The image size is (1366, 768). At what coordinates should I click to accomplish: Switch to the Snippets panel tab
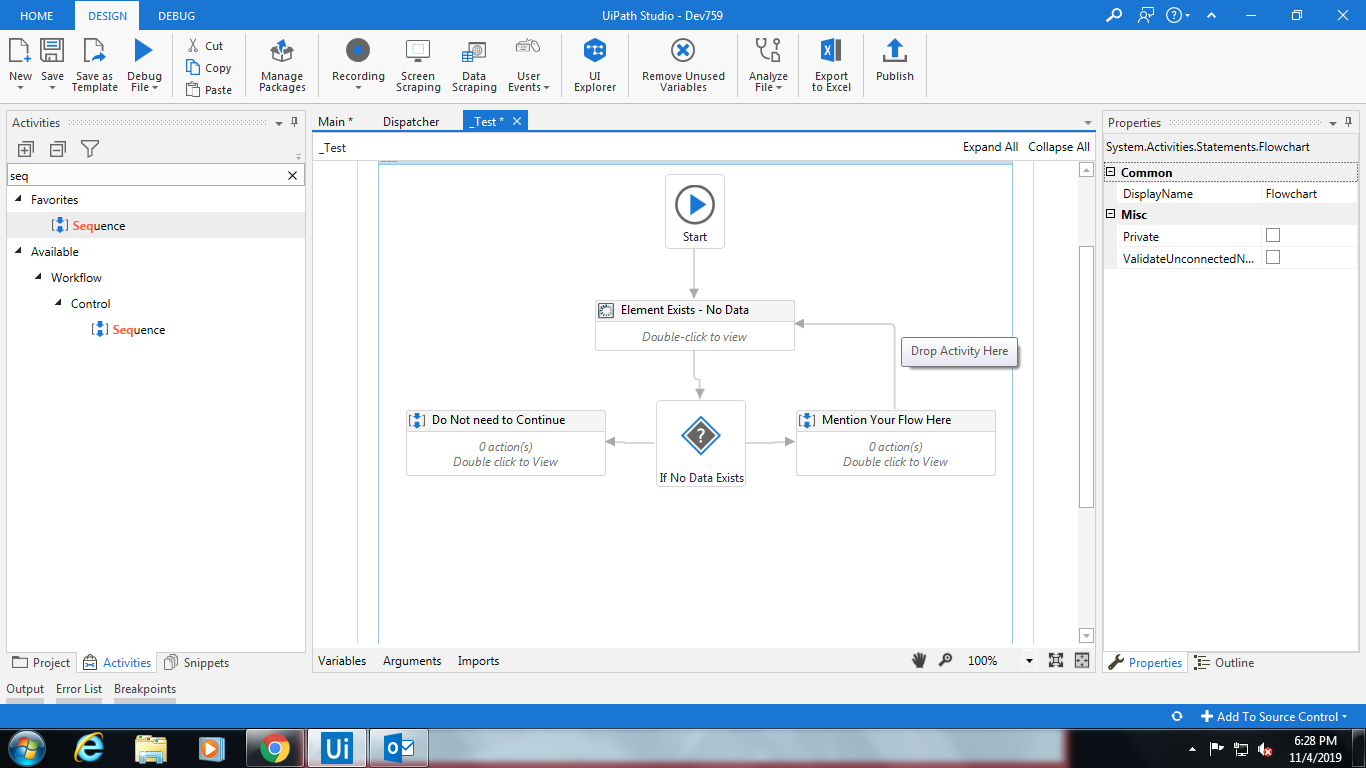196,662
